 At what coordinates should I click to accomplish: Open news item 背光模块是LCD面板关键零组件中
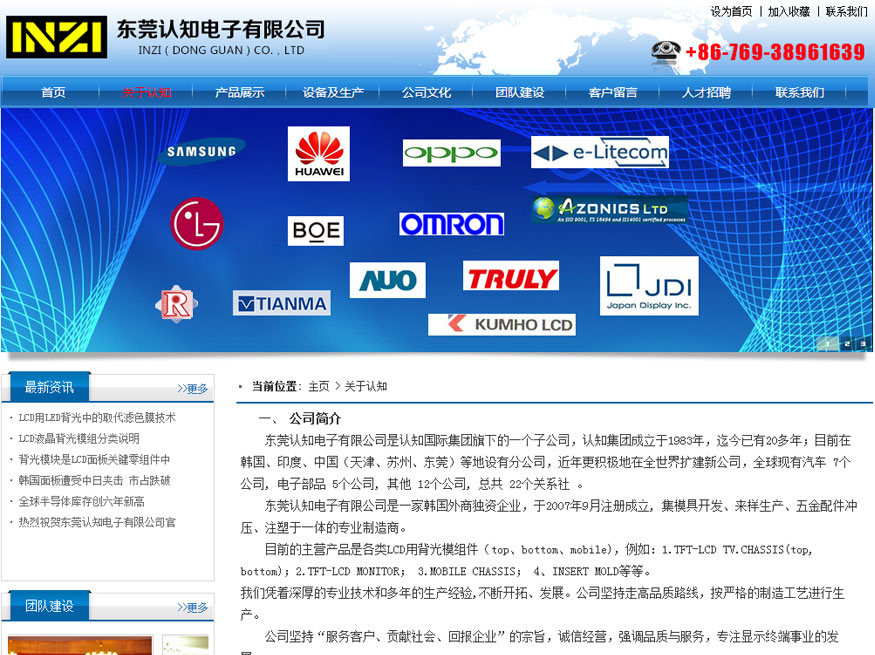(94, 460)
